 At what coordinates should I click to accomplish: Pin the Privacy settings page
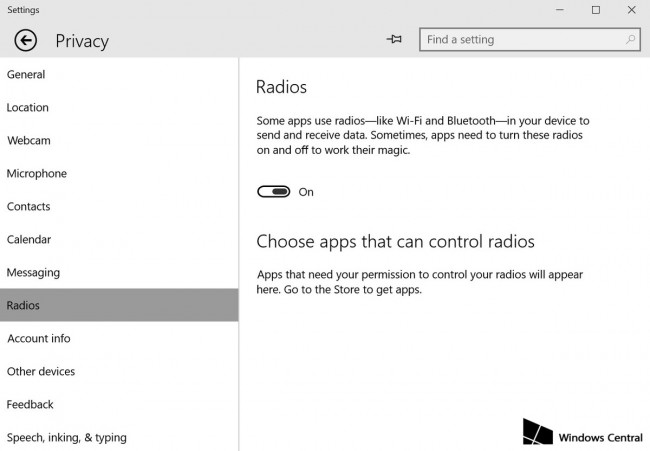(x=394, y=40)
